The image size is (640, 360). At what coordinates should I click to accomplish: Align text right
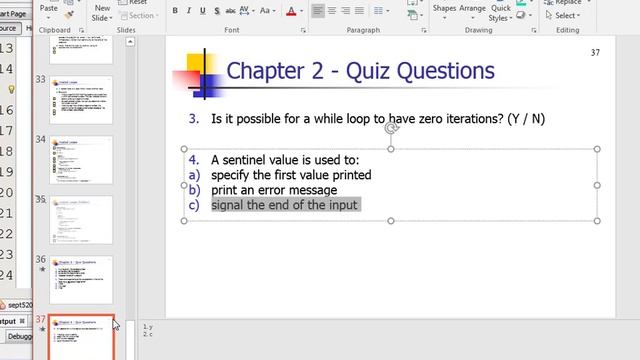point(346,11)
